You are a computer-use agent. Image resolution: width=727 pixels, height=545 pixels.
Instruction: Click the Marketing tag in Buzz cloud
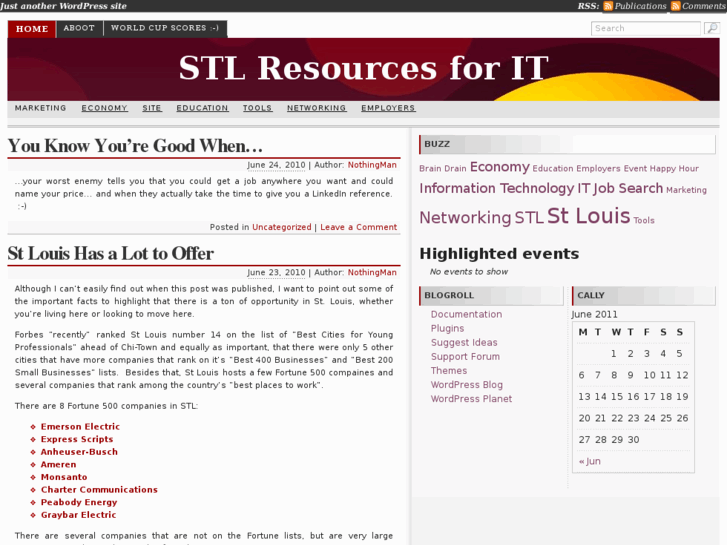pyautogui.click(x=686, y=190)
